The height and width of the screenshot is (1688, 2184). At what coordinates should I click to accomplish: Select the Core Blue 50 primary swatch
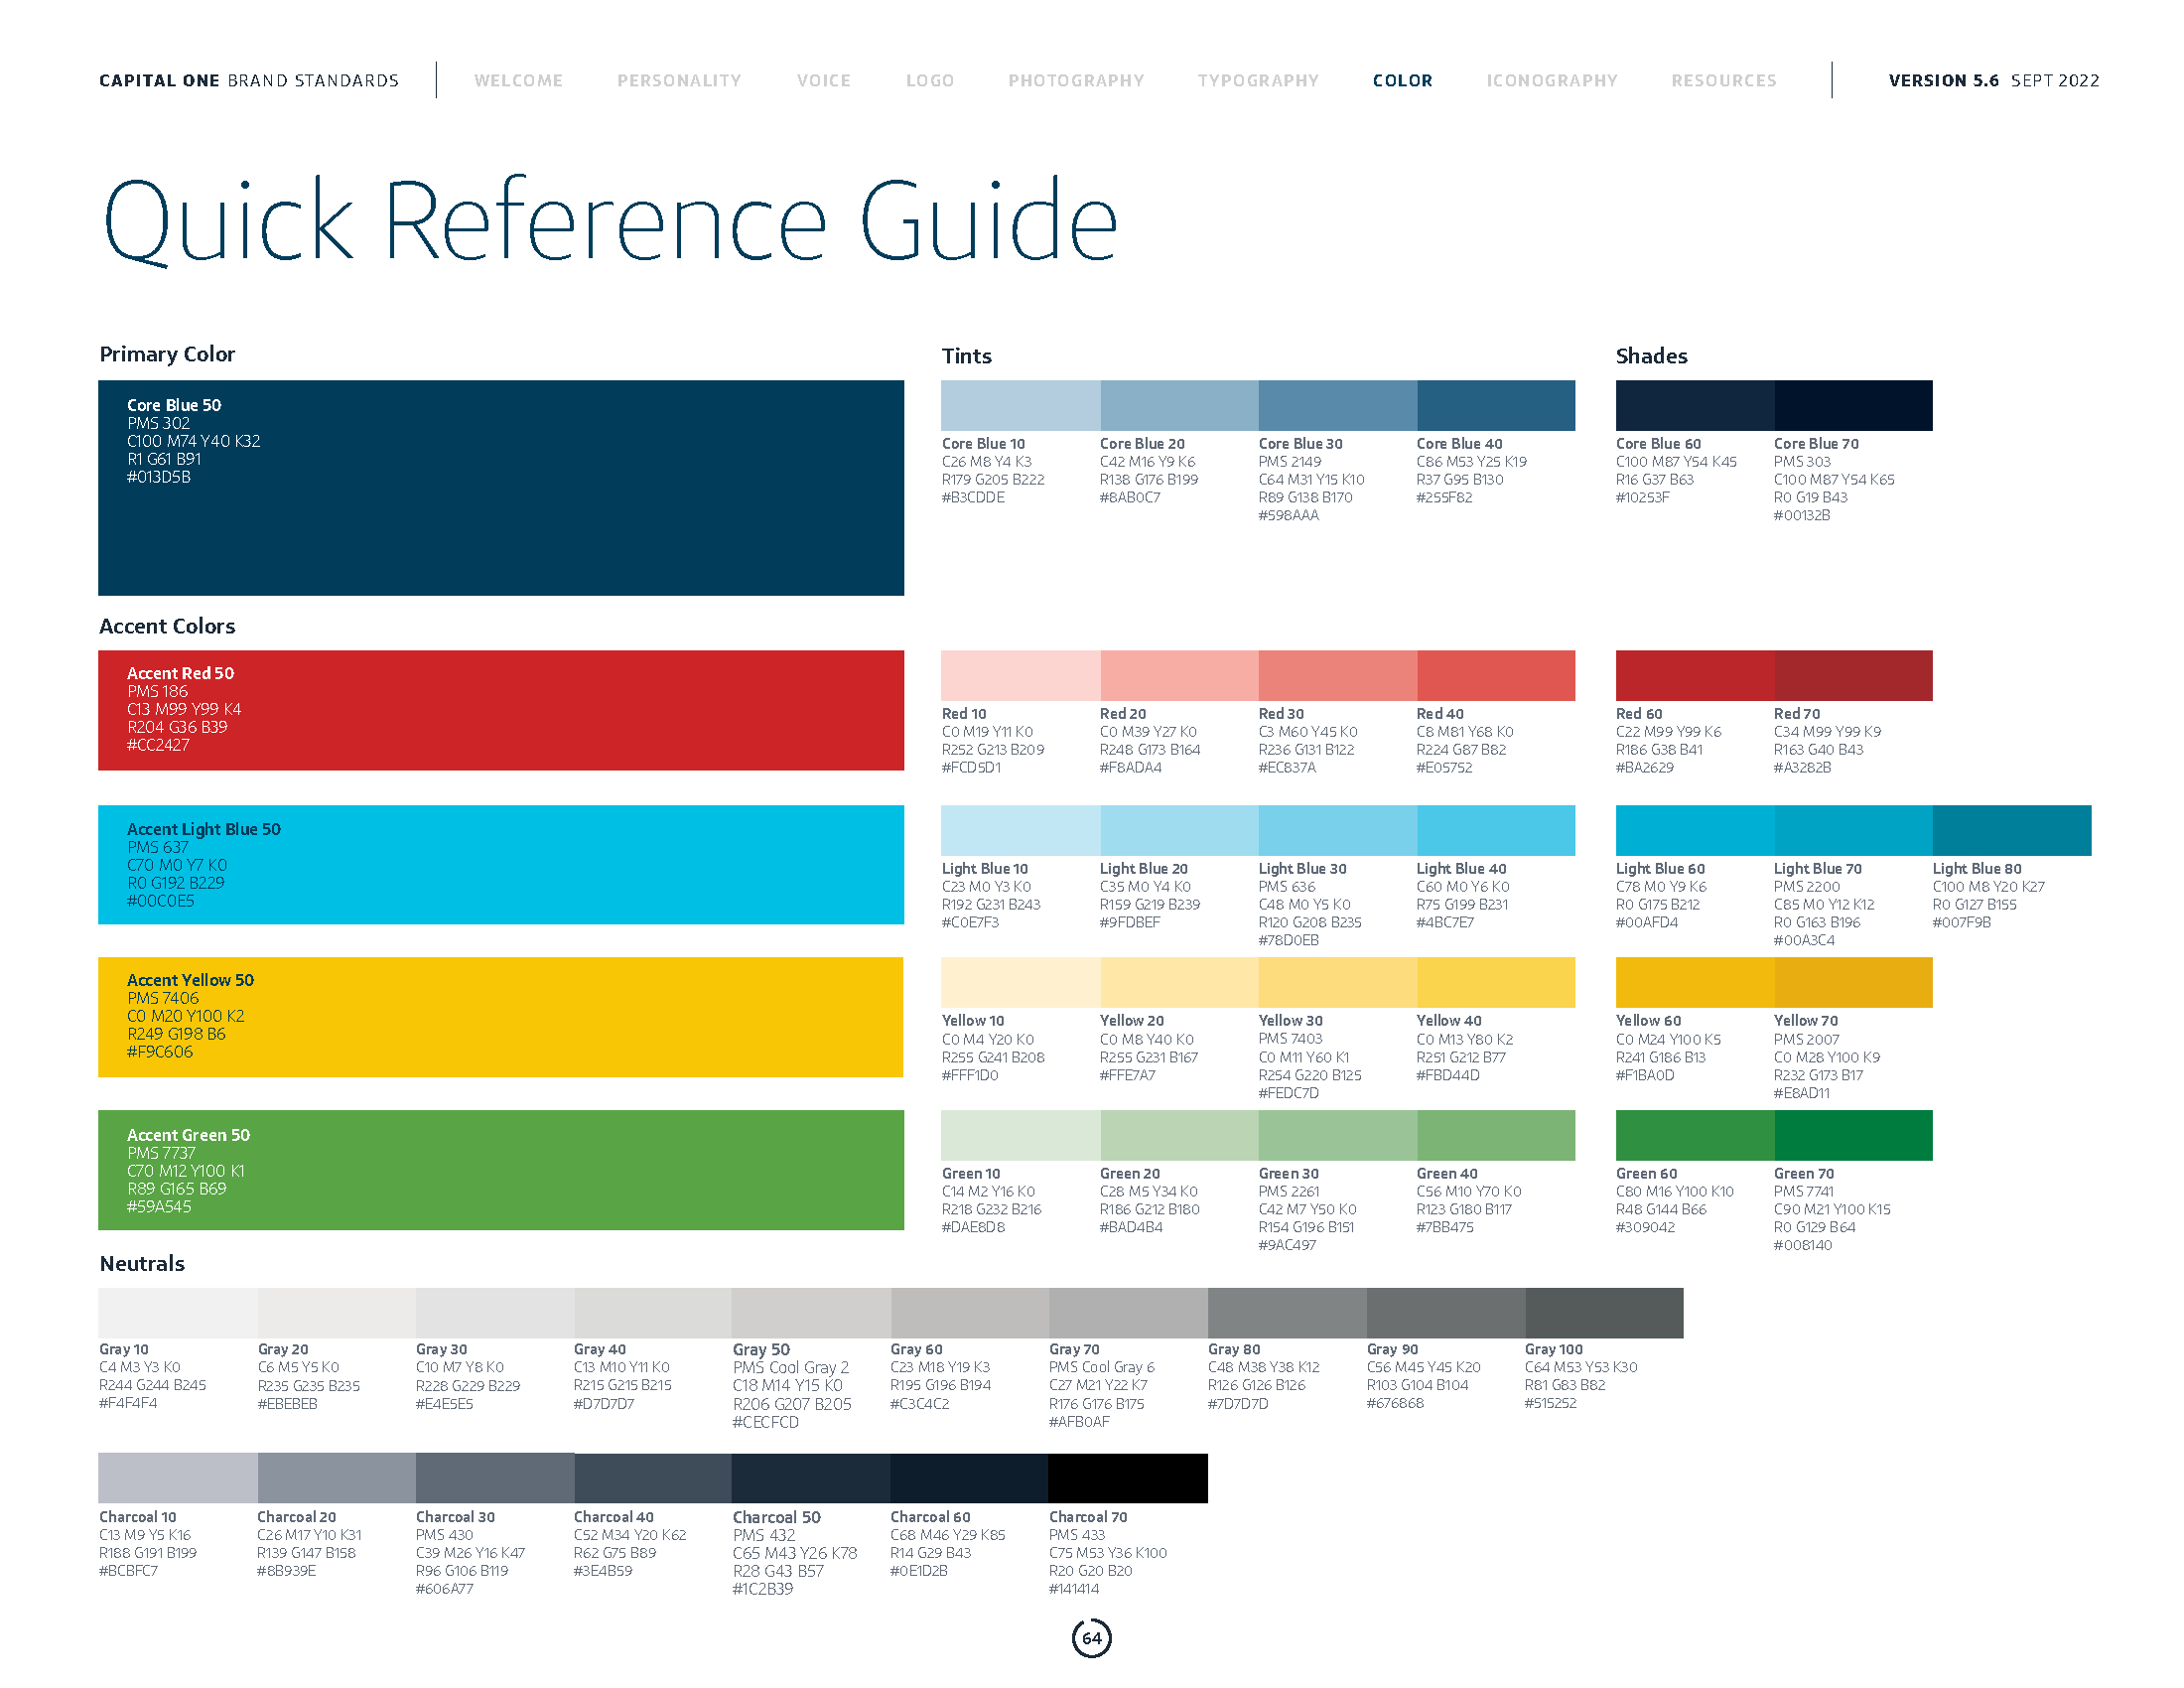coord(501,488)
